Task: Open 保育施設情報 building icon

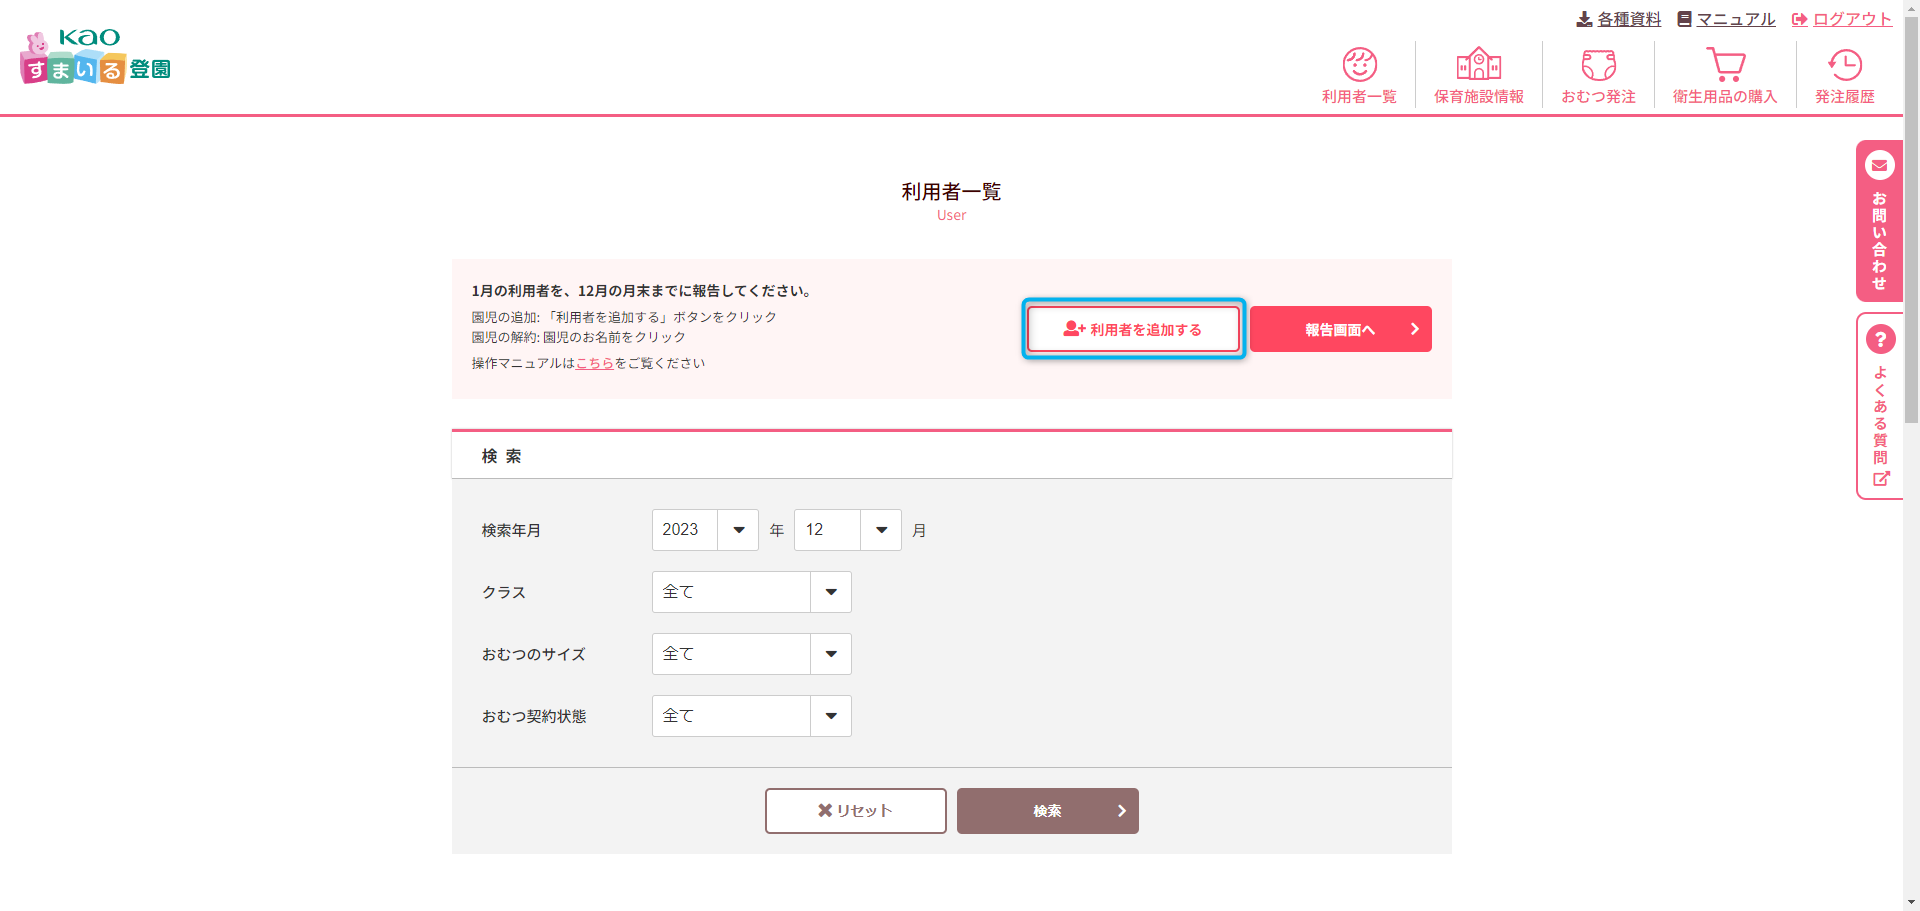Action: pyautogui.click(x=1478, y=65)
